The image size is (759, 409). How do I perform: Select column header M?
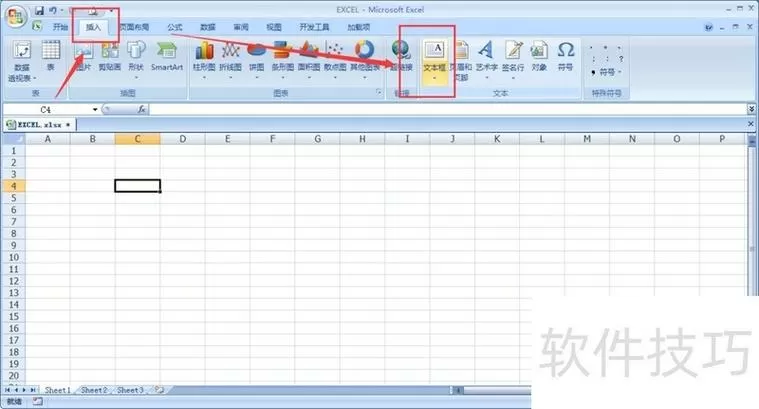(x=587, y=139)
